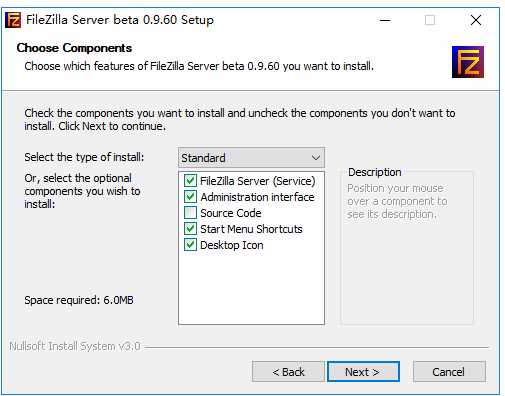The width and height of the screenshot is (505, 396).
Task: Select Start Menu Shortcuts list entry
Action: 251,229
